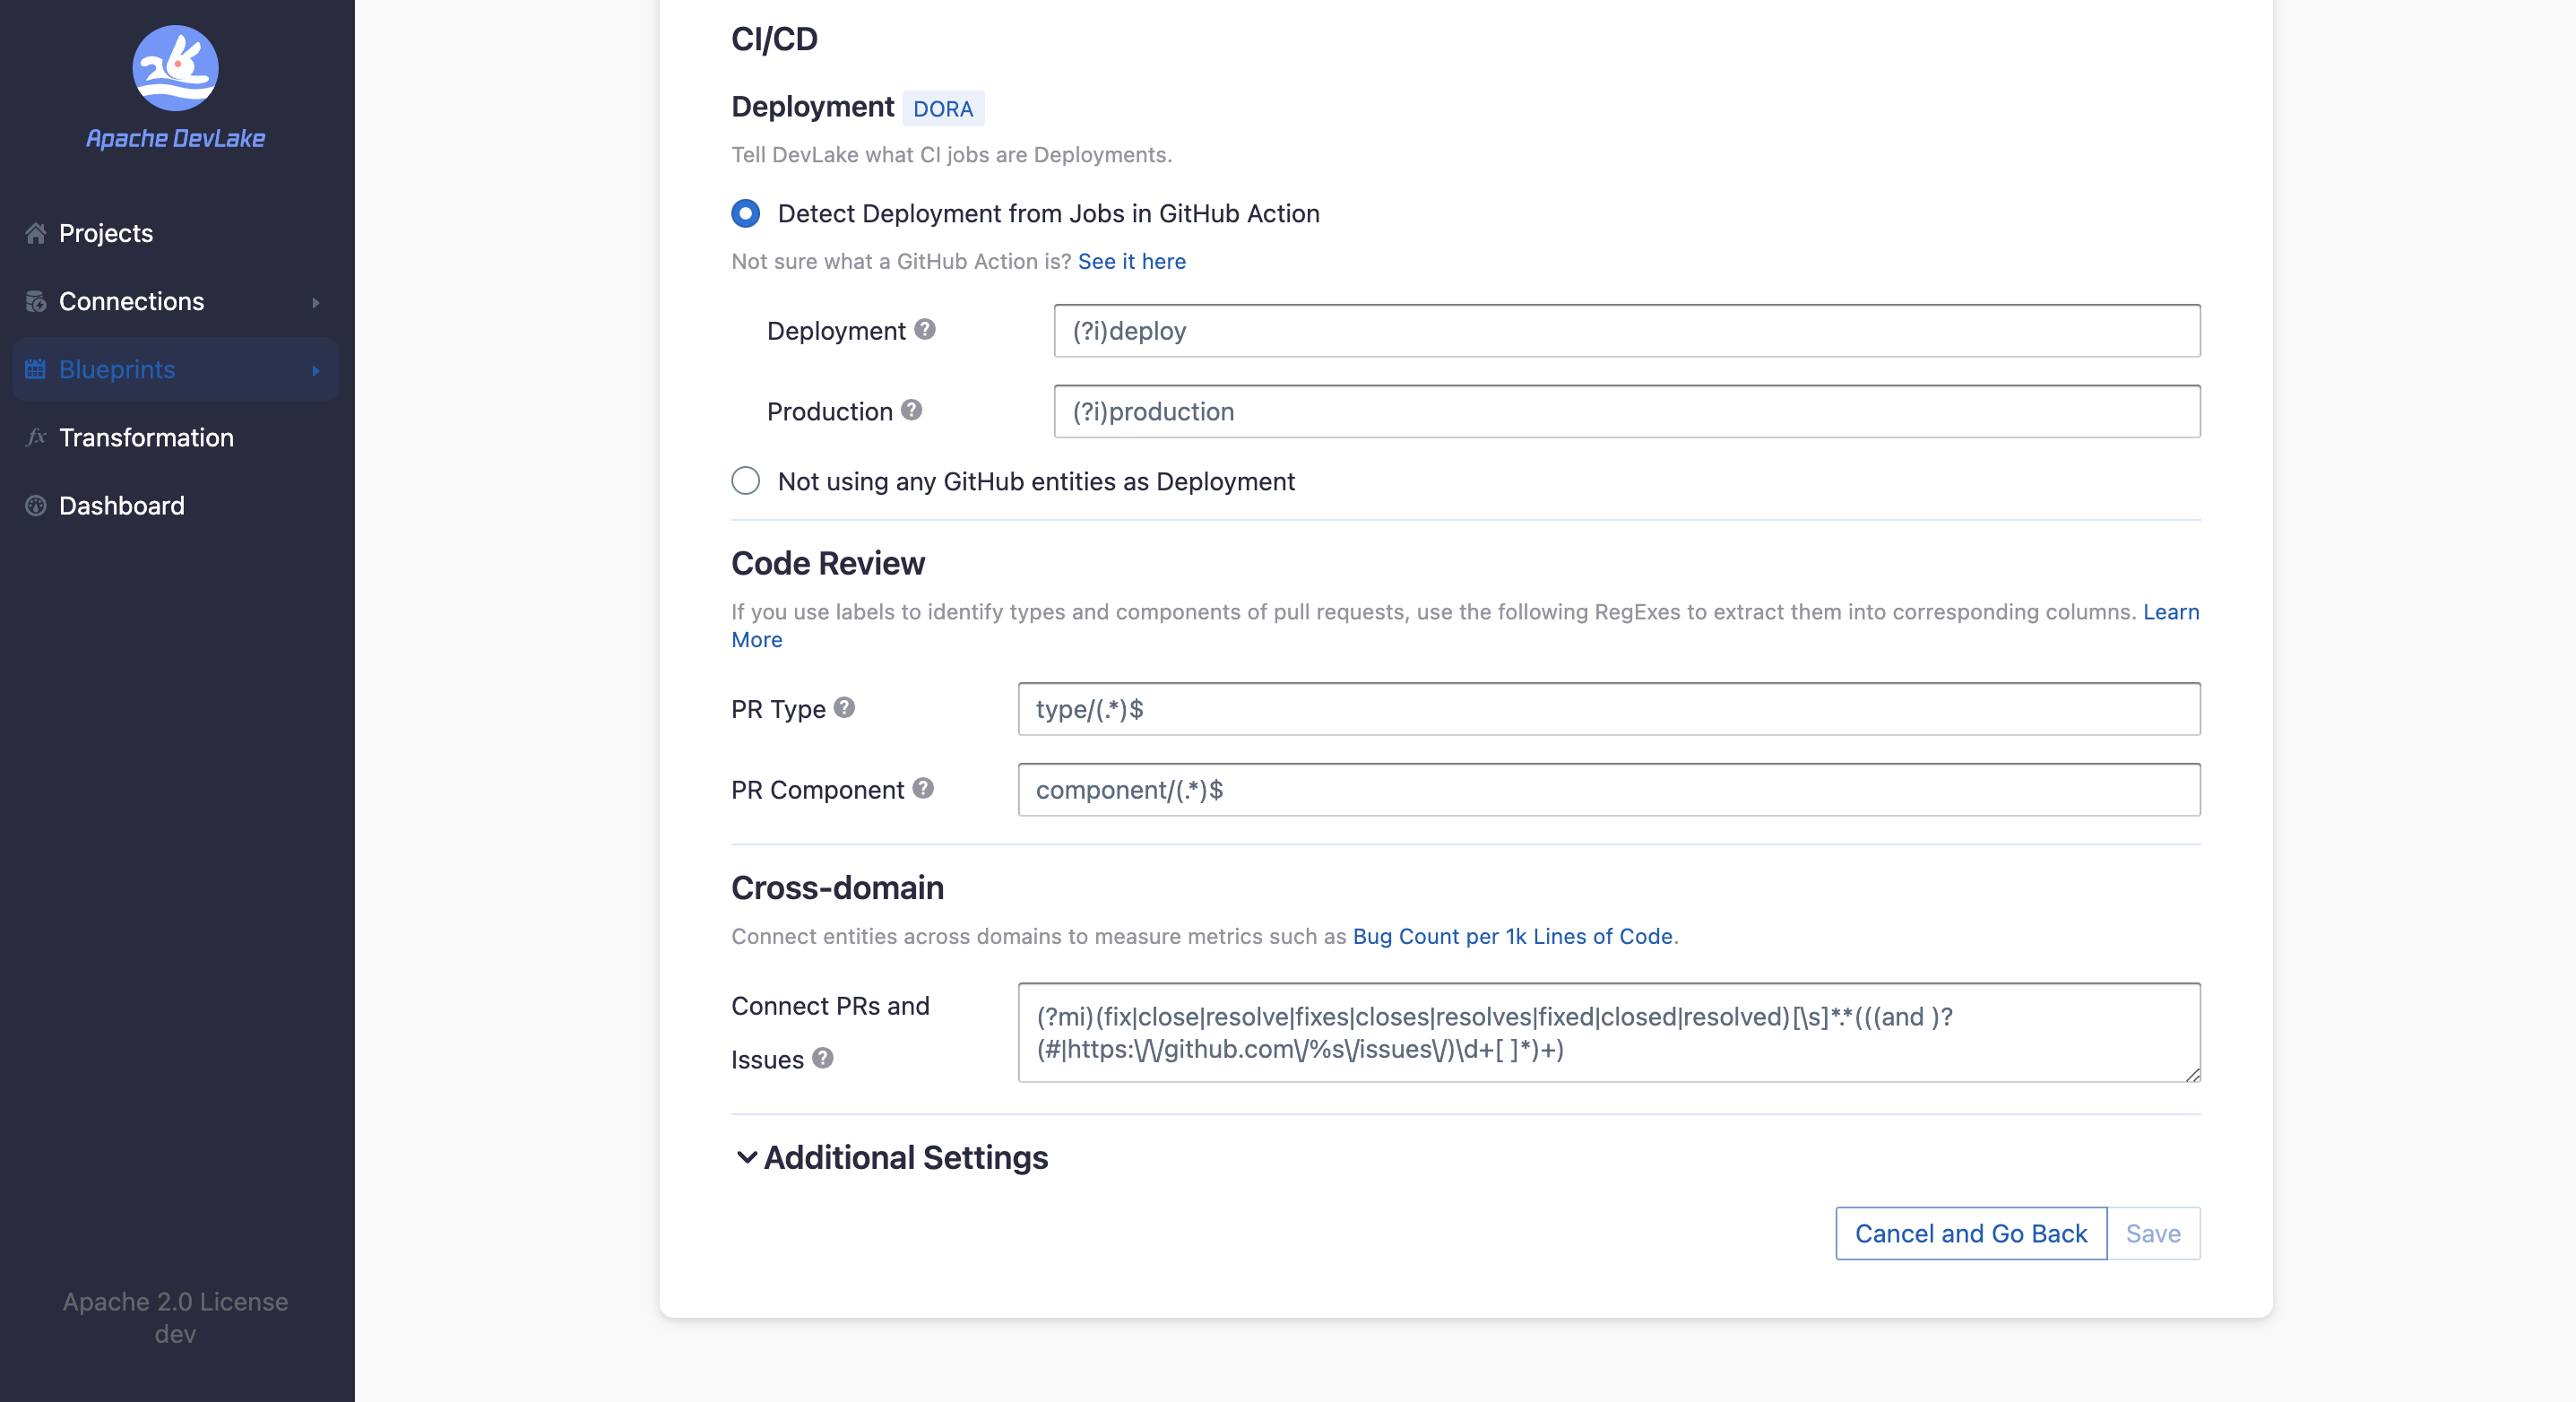
Task: Click the Dashboard gauge icon
Action: tap(36, 505)
